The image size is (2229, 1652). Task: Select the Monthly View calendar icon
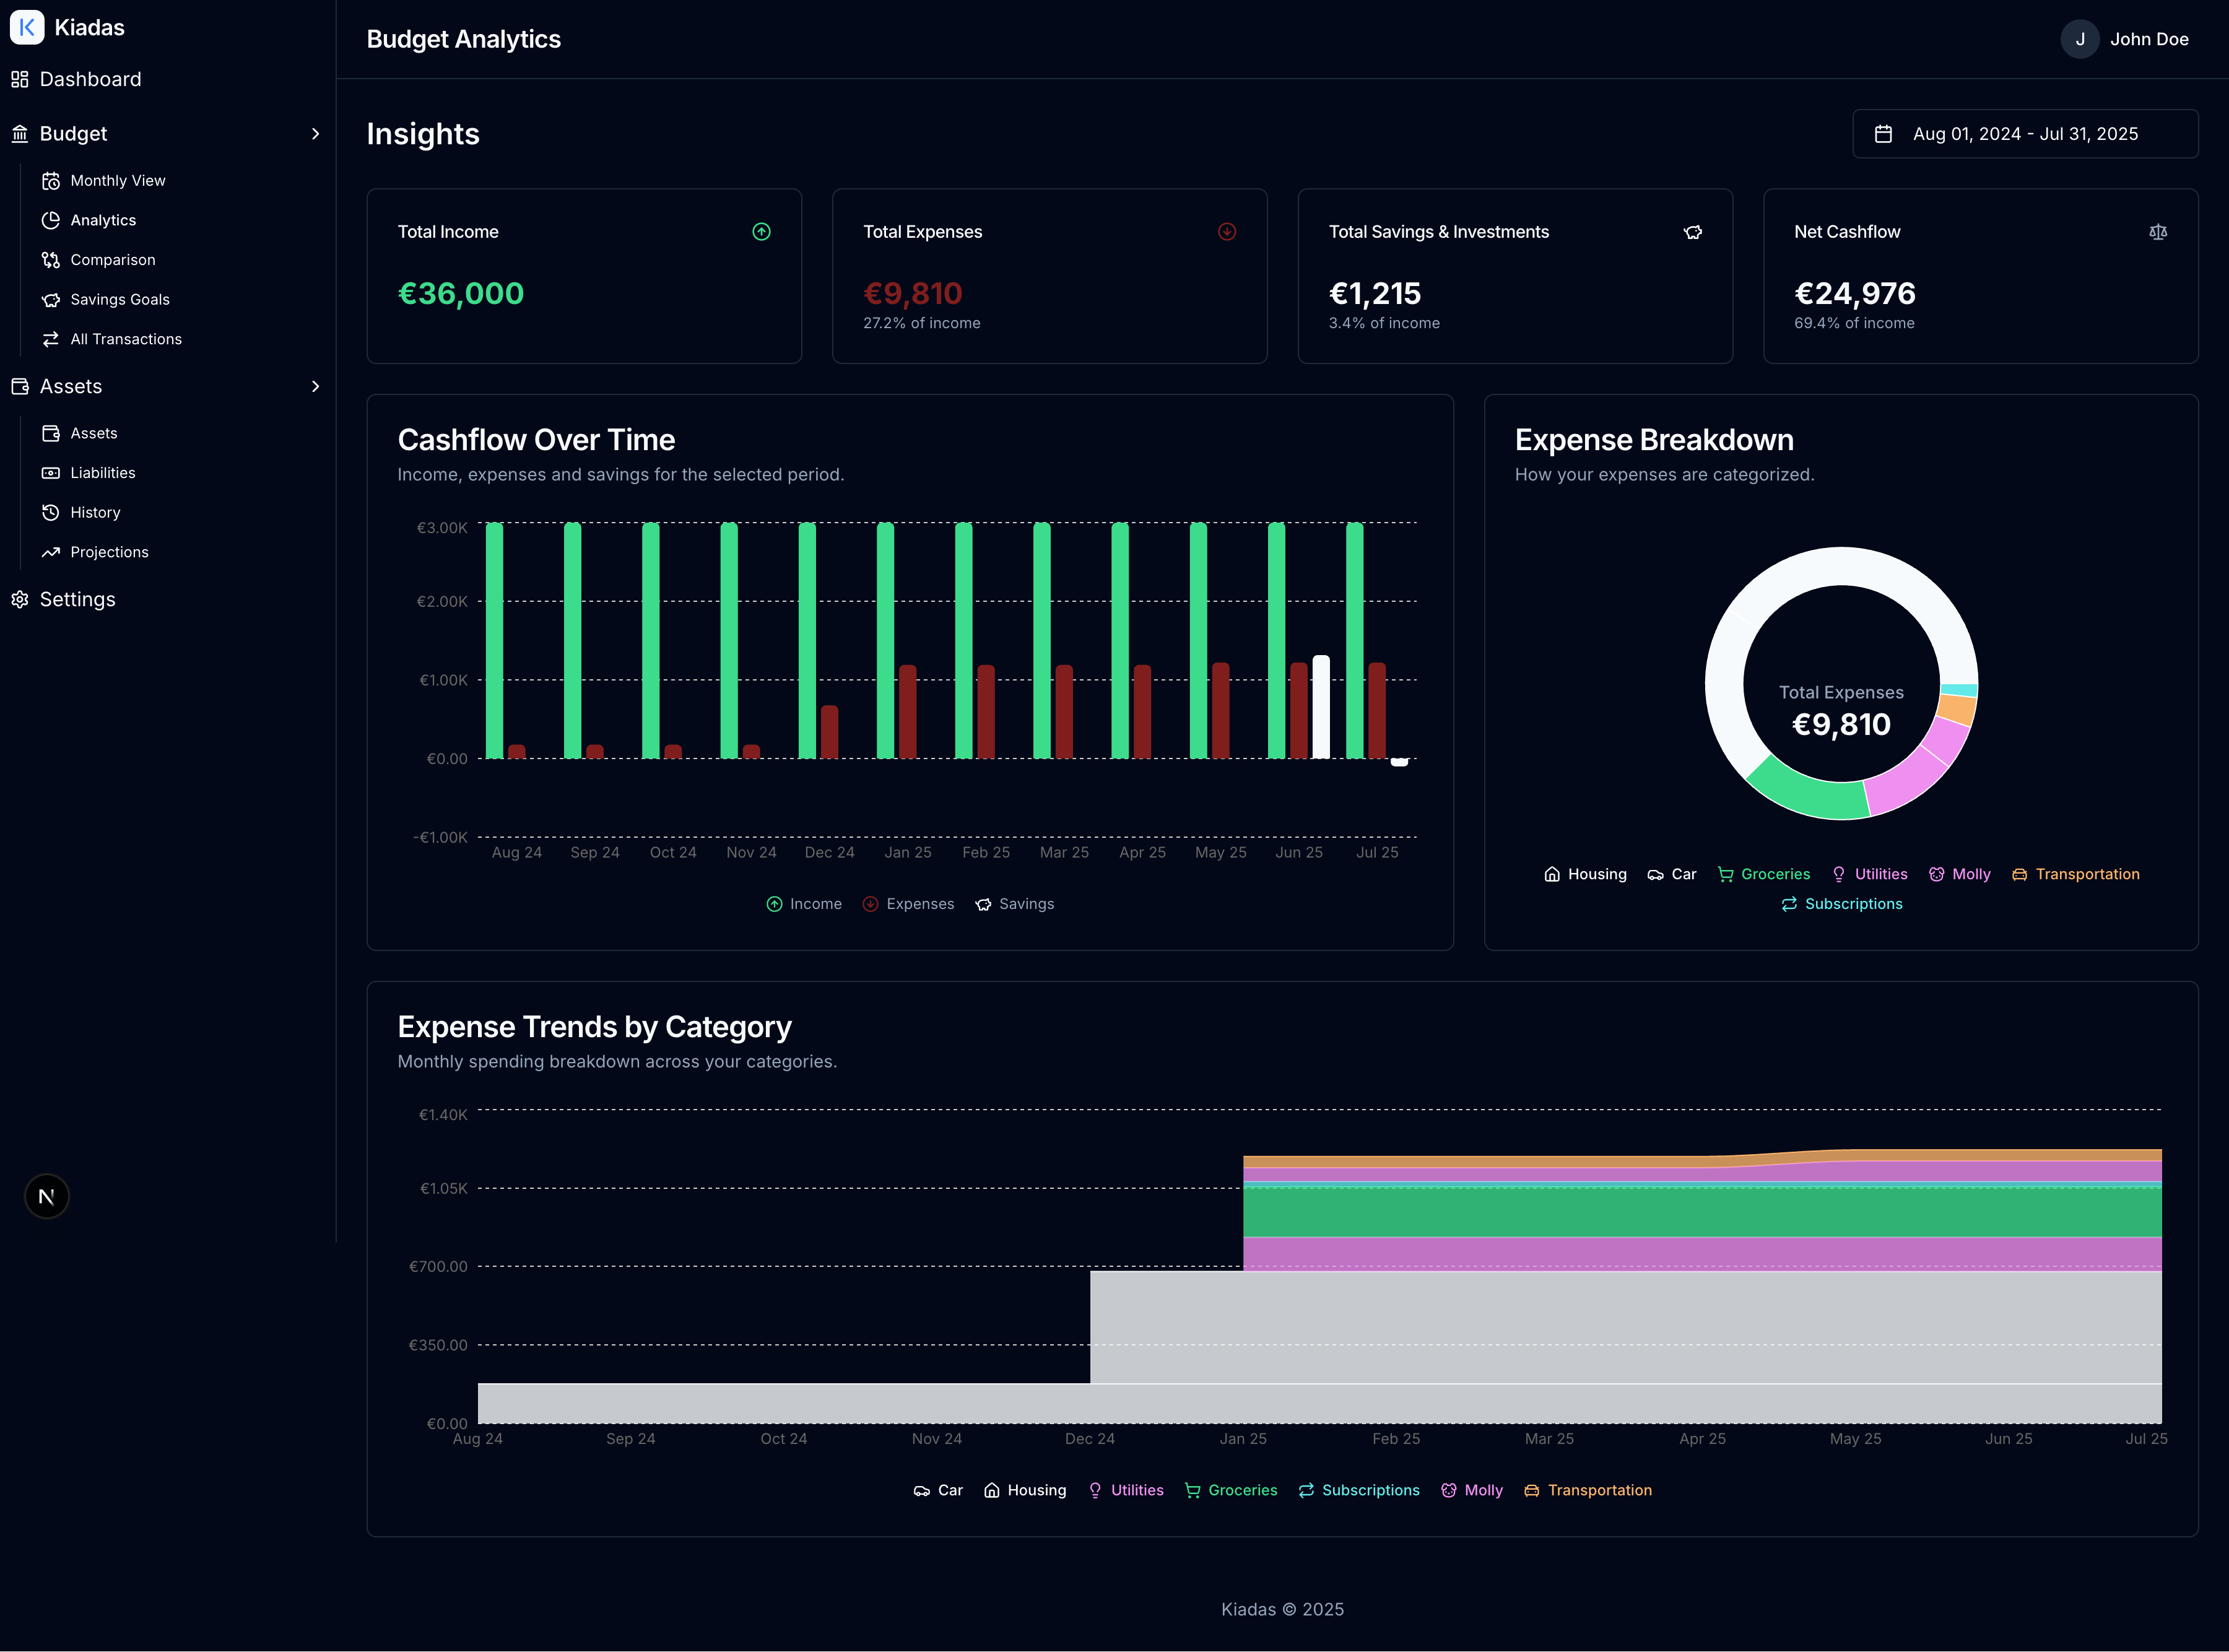pyautogui.click(x=52, y=180)
